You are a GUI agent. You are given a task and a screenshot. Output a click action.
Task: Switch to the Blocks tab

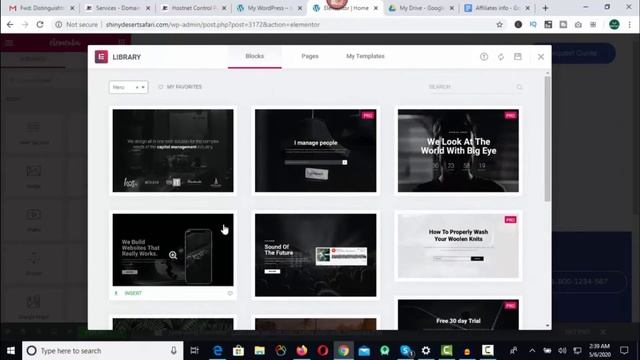tap(255, 56)
